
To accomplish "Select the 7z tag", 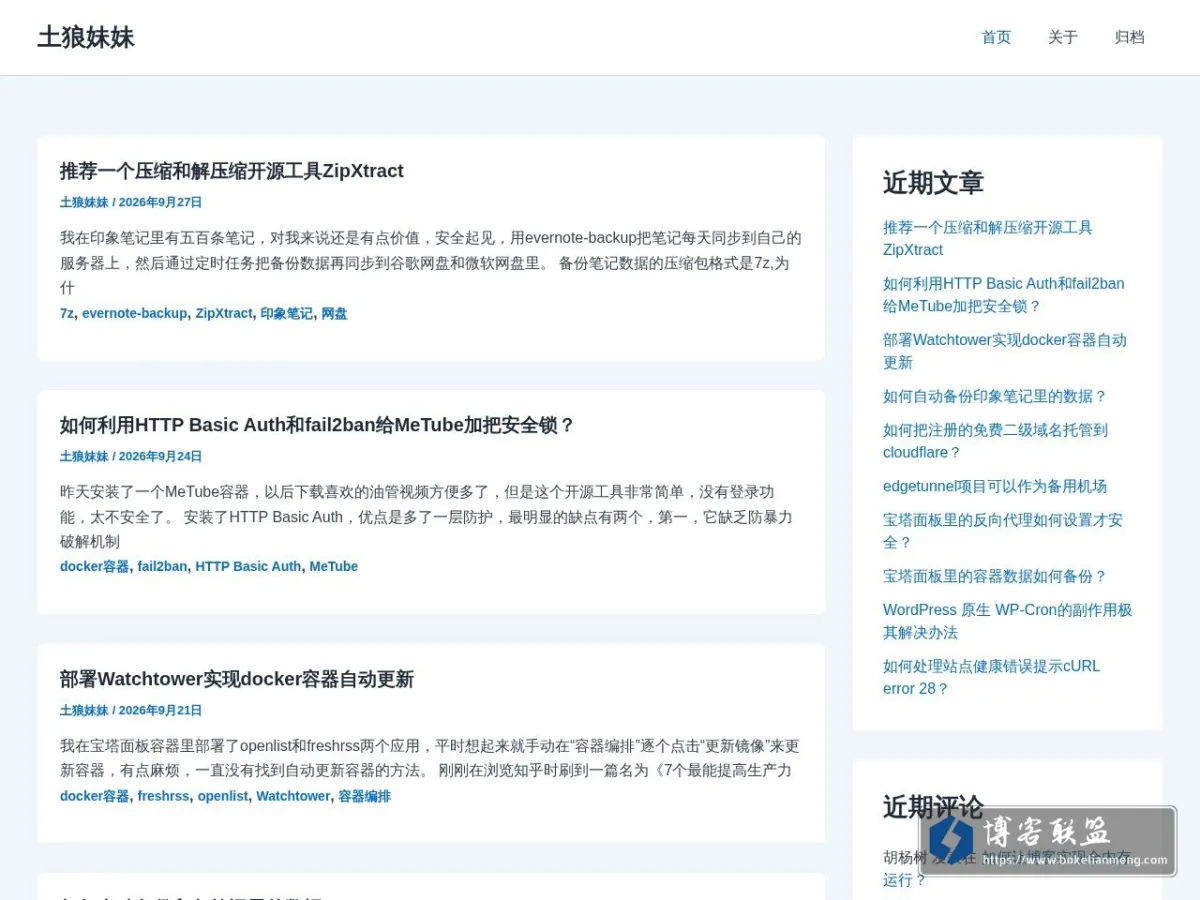I will (x=66, y=313).
